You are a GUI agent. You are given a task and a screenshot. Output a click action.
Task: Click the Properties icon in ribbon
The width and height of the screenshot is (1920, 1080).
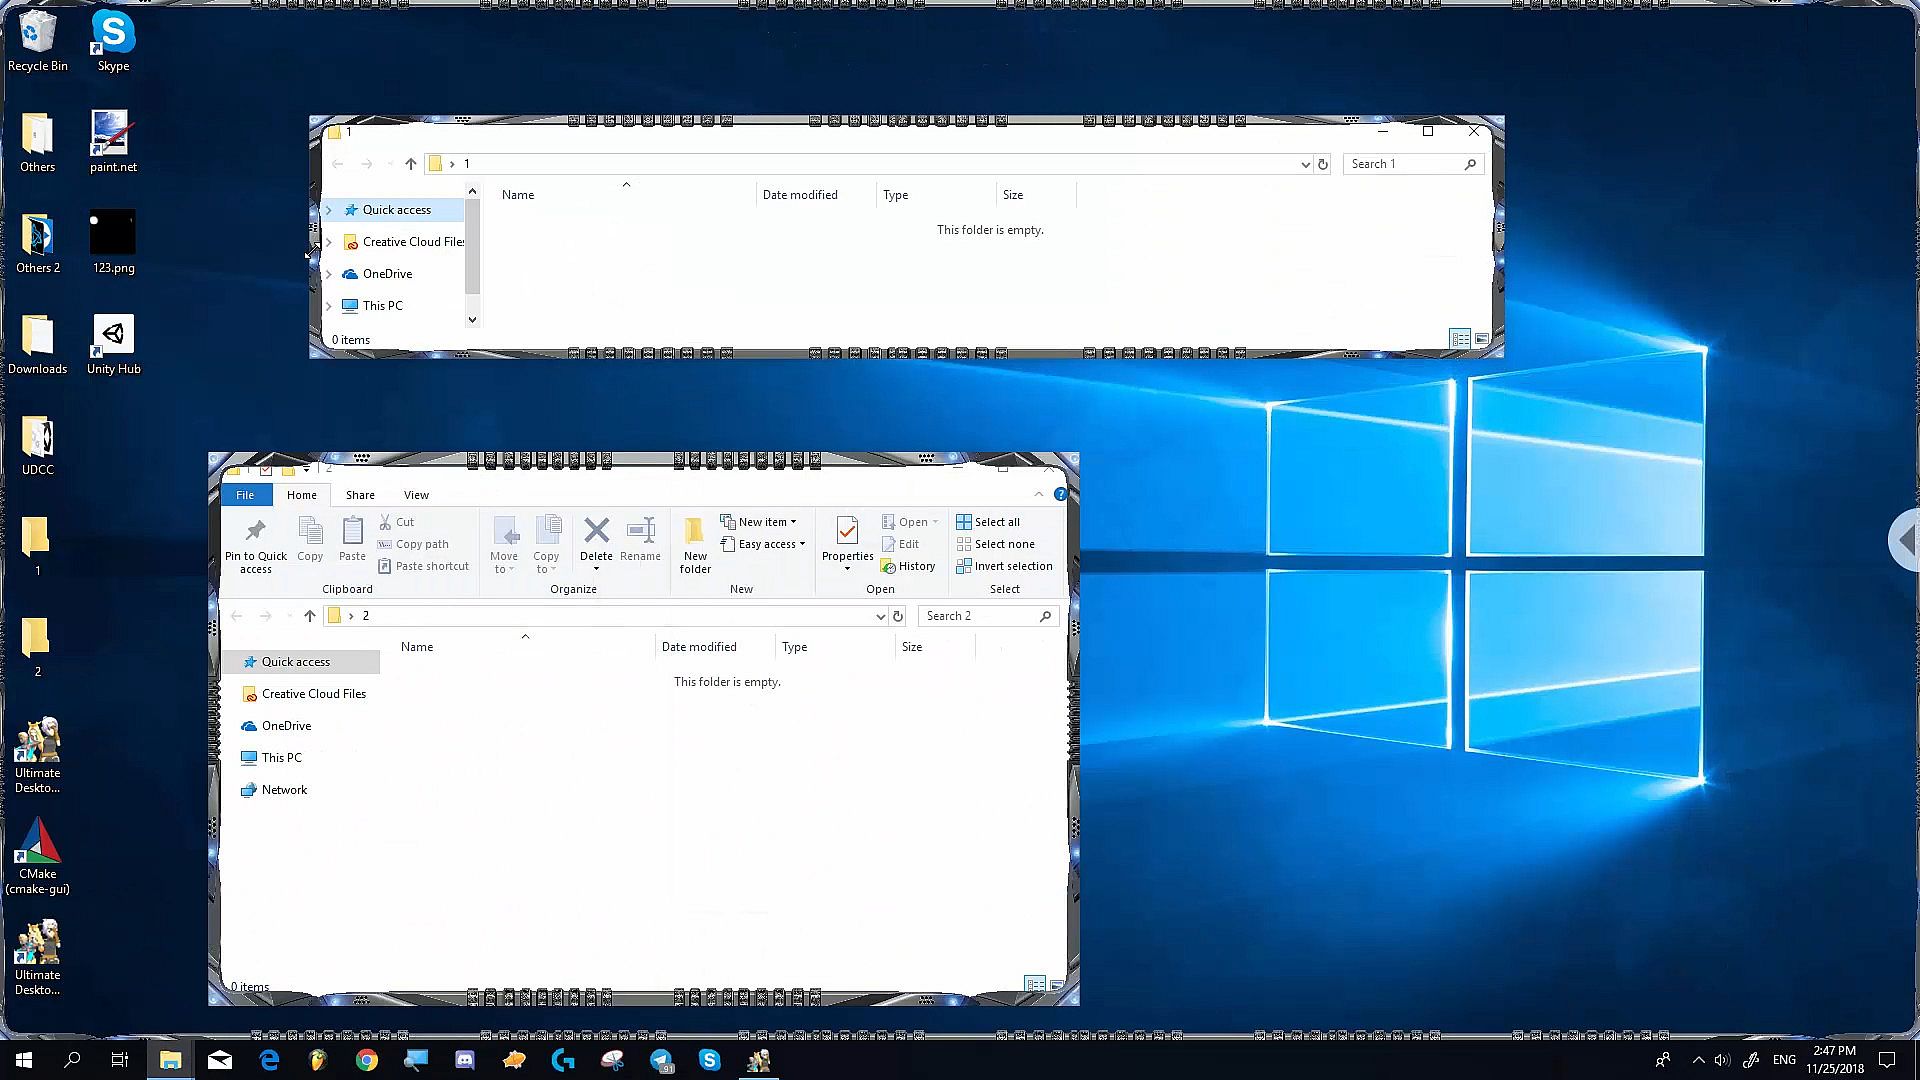(847, 531)
